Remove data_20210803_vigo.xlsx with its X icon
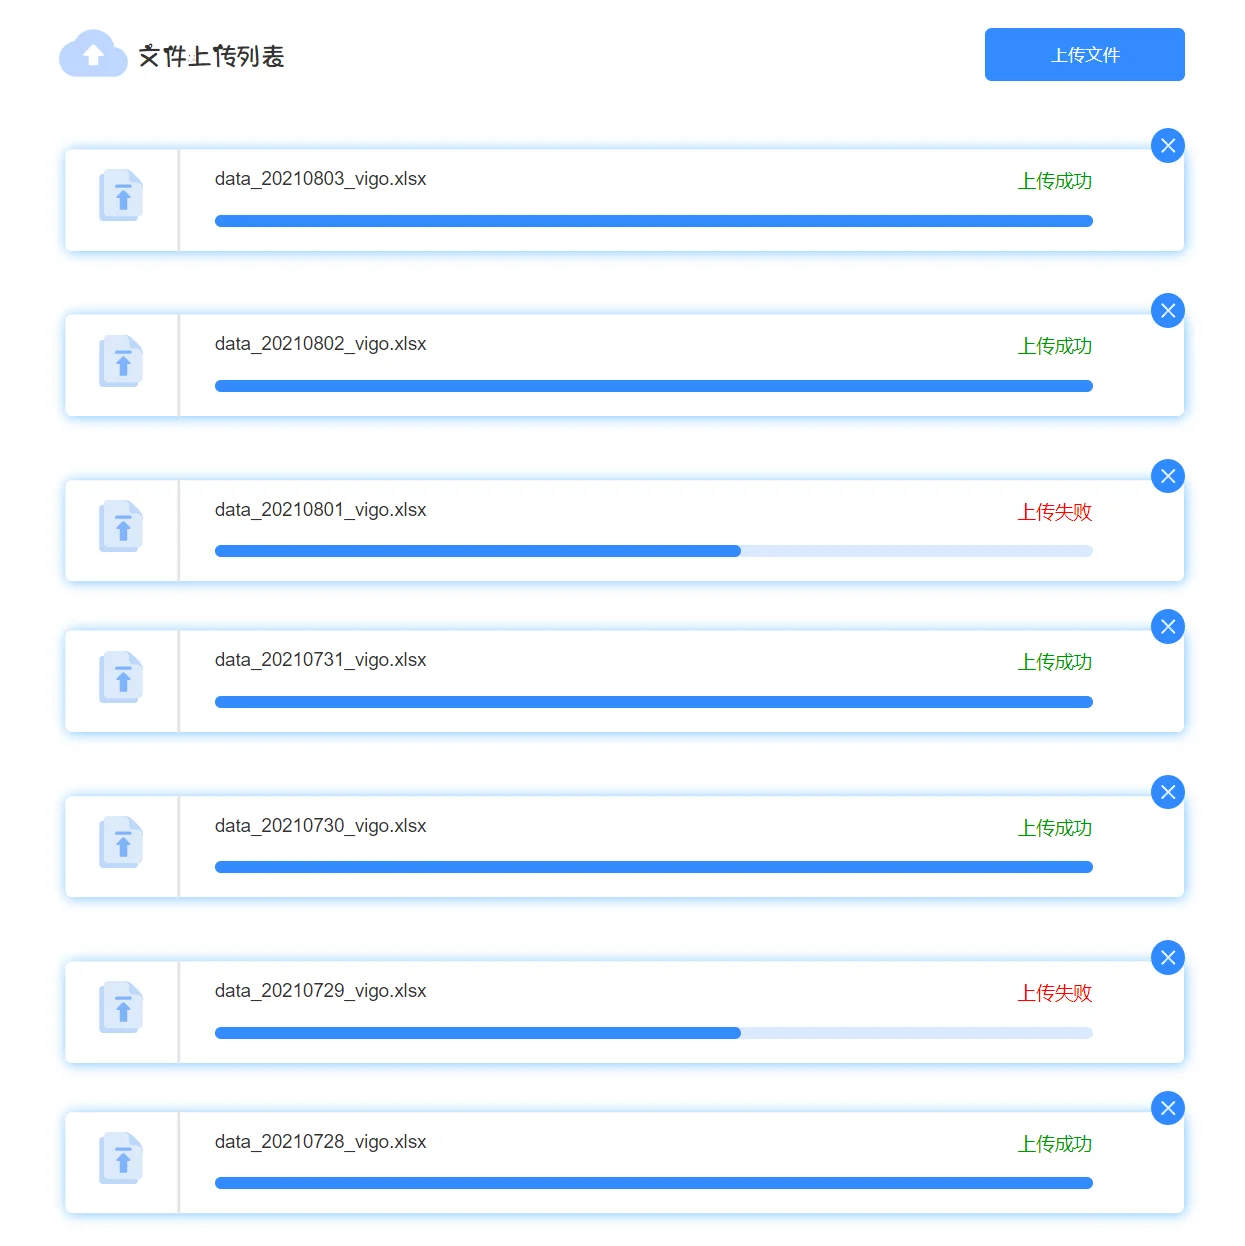1245x1246 pixels. [1167, 146]
